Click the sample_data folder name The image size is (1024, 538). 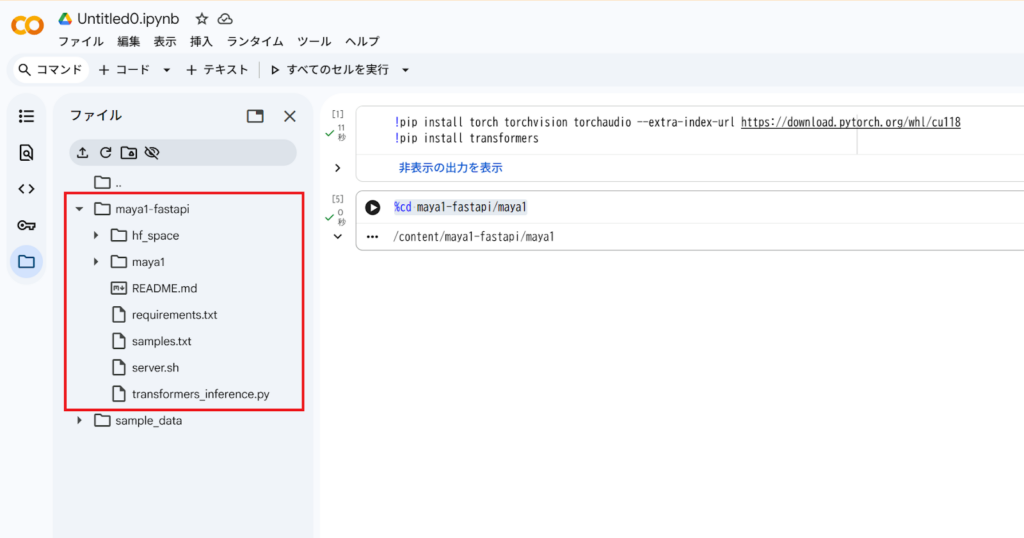(149, 421)
